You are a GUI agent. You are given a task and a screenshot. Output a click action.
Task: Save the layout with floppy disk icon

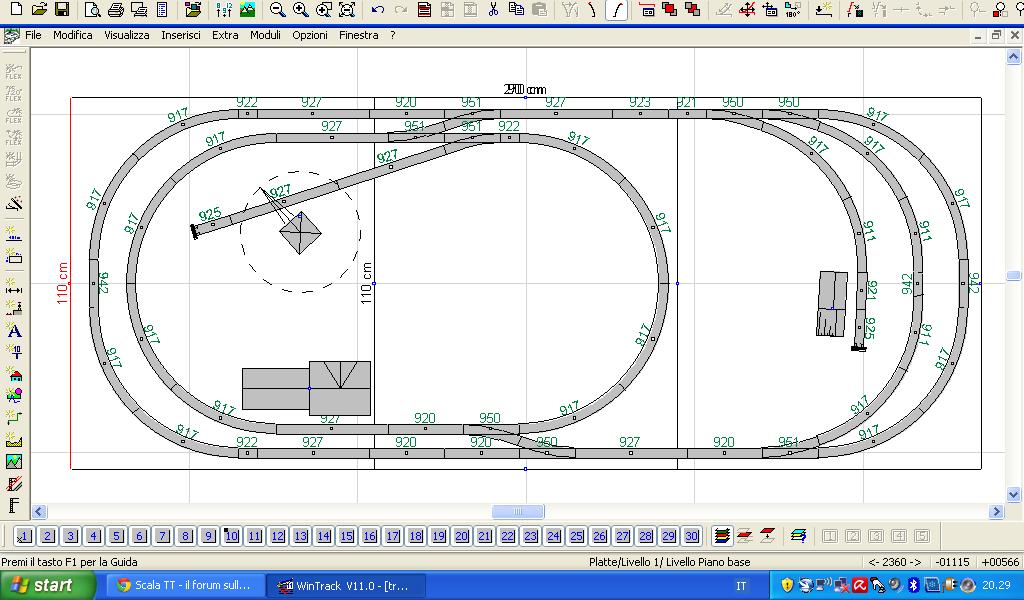tap(62, 9)
